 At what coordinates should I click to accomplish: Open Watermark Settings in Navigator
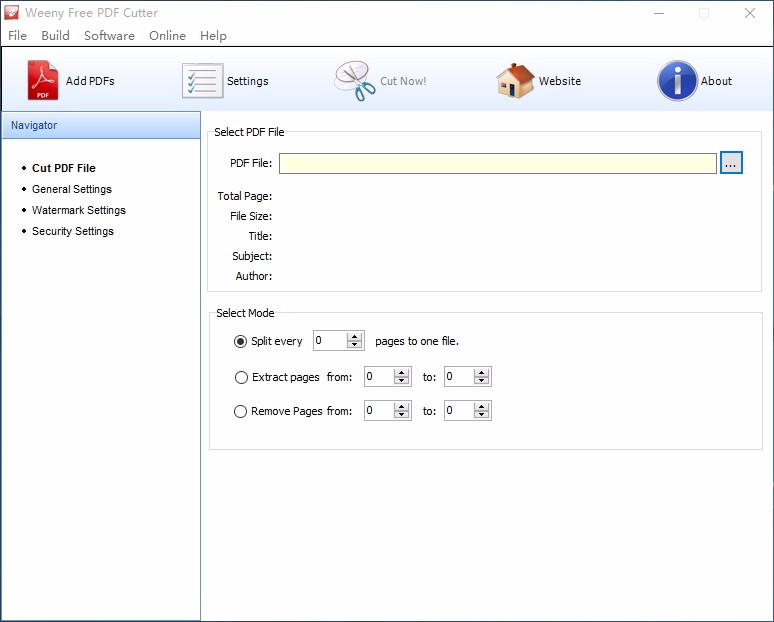coord(78,210)
